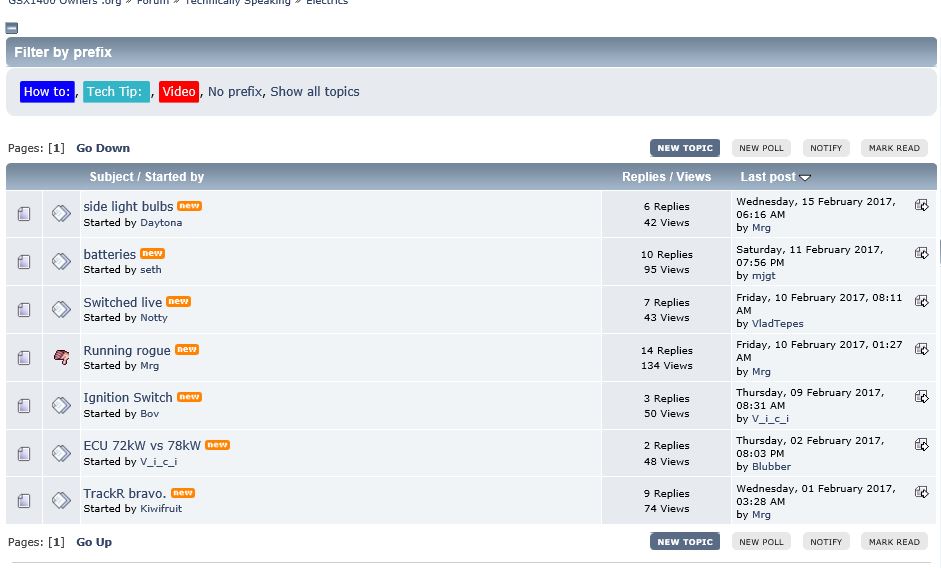Open the ECU 72kW vs 78kW topic
Viewport: 941px width, 568px height.
pyautogui.click(x=142, y=446)
